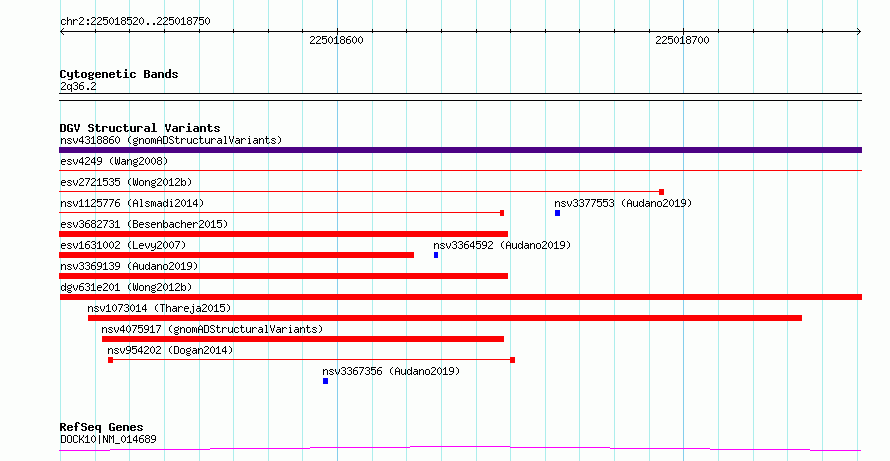Select the esv4249 (Wang2008) label
Screen dimensions: 890x461
tap(114, 161)
